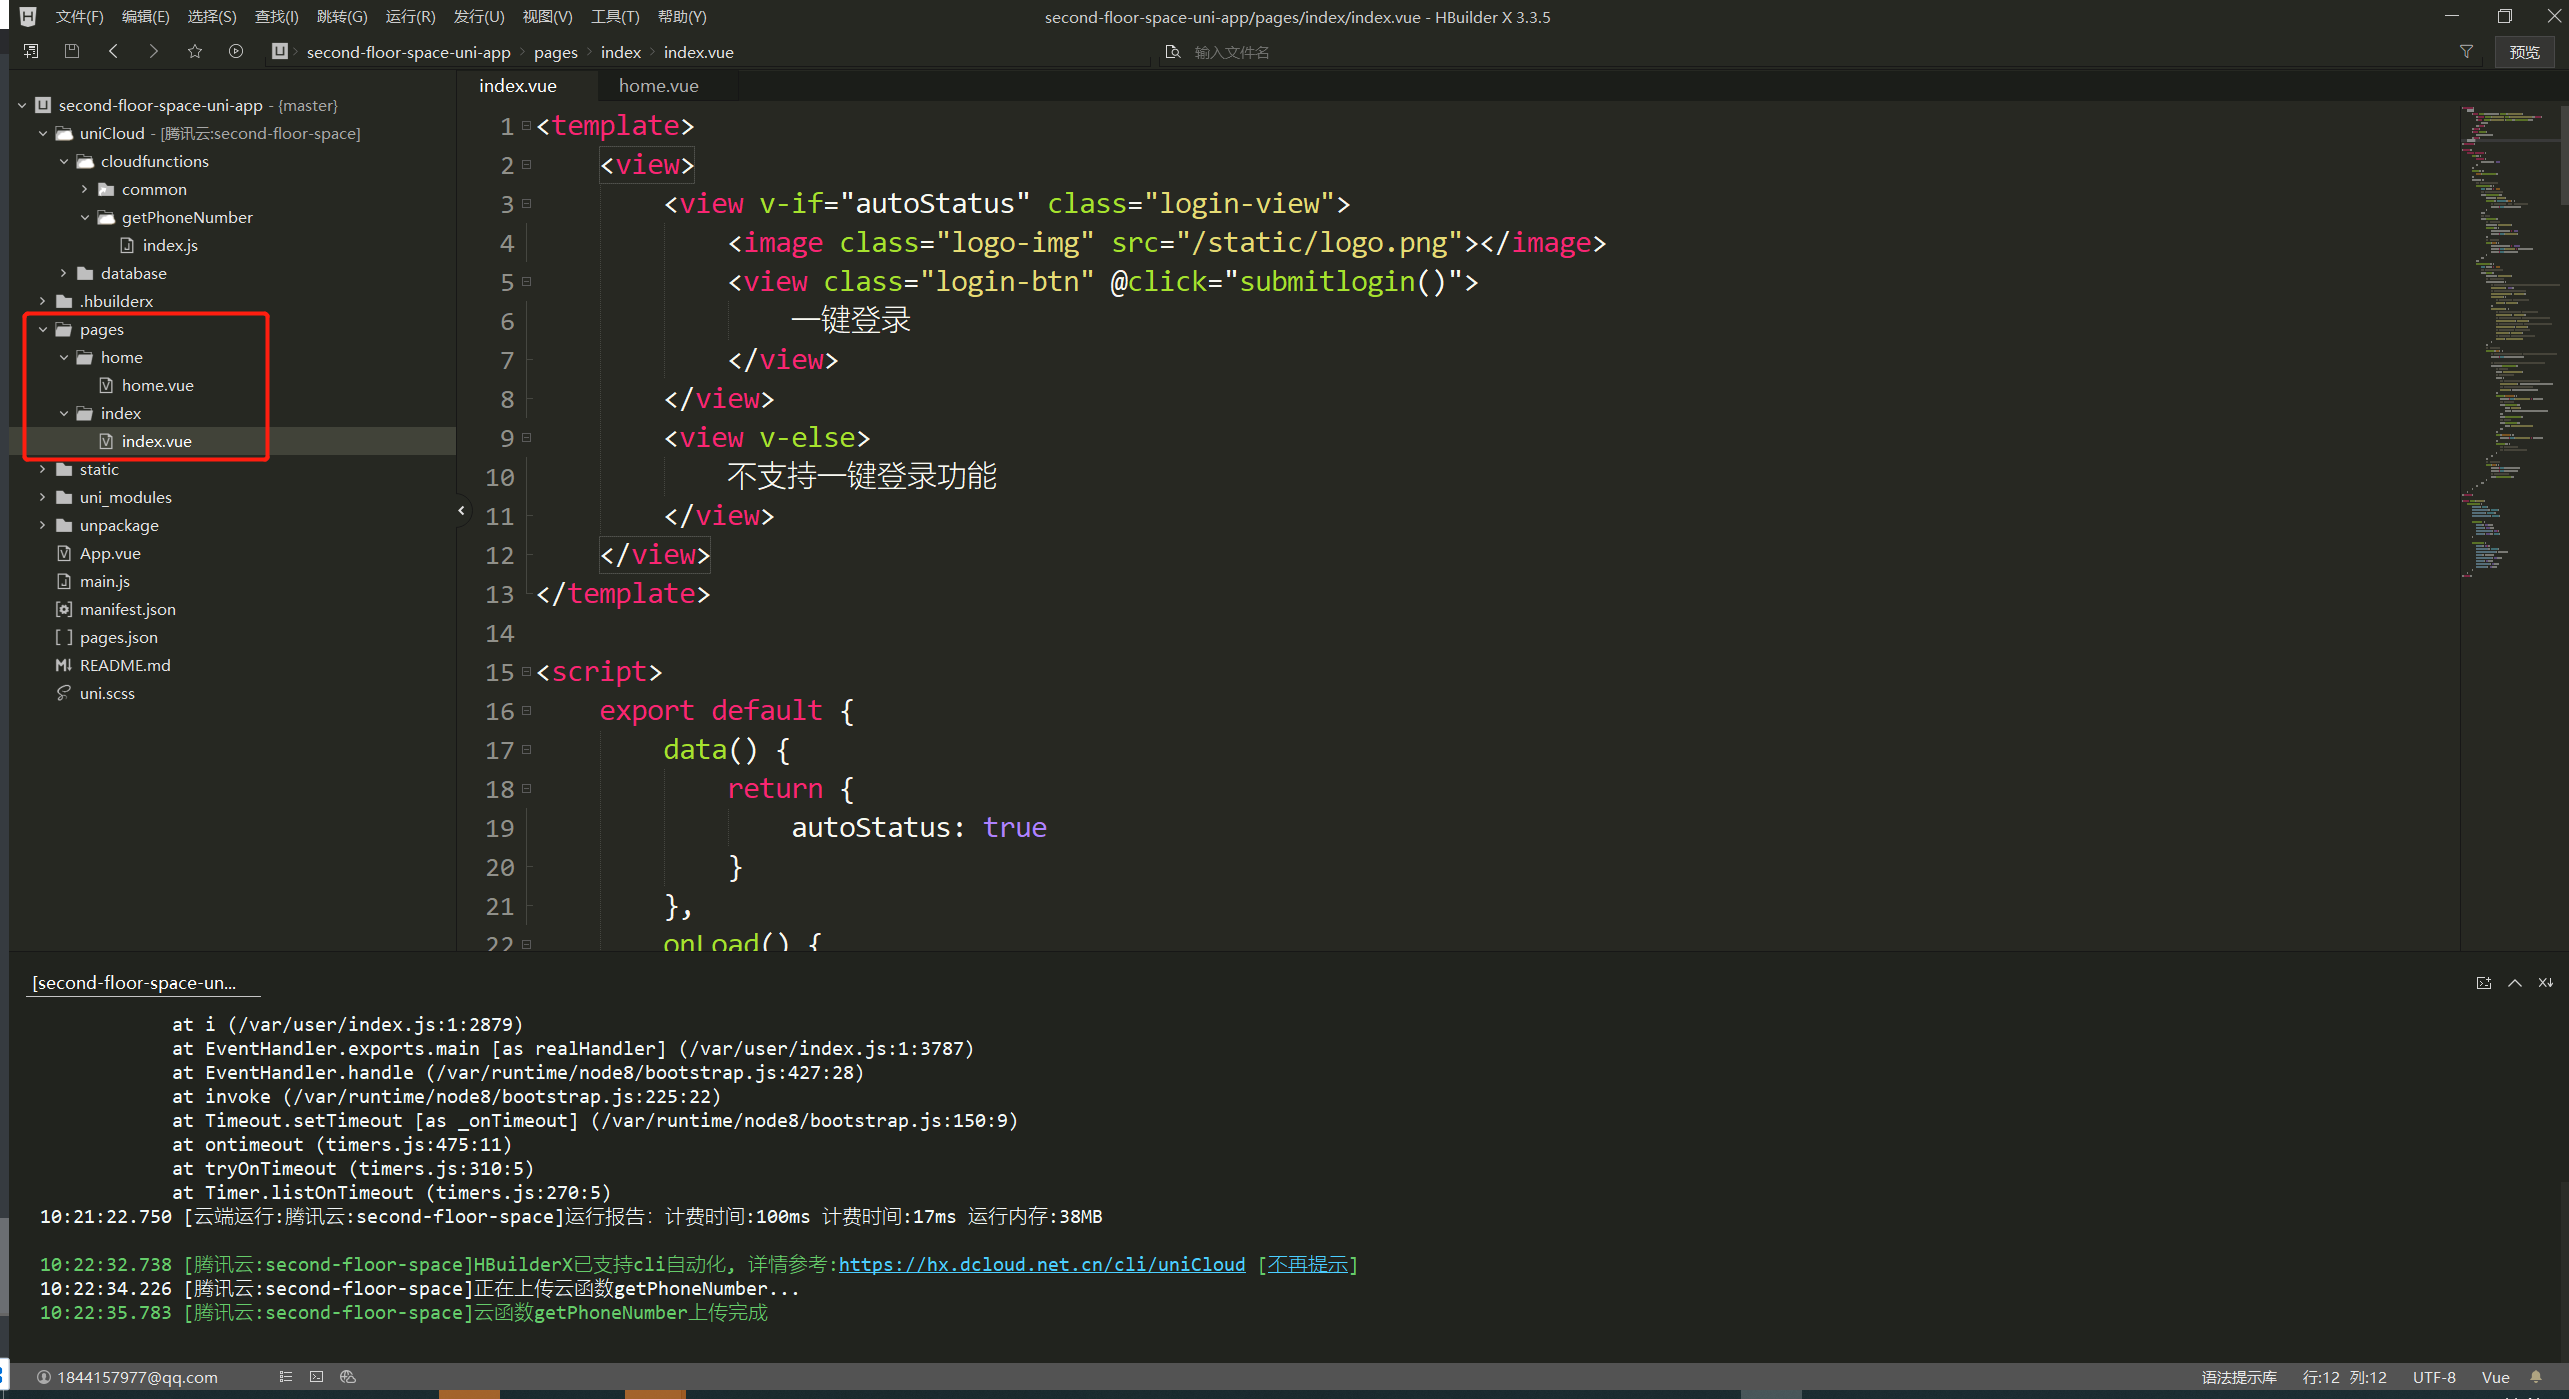Collapse the unicloud folder
The width and height of the screenshot is (2569, 1399).
(x=43, y=133)
